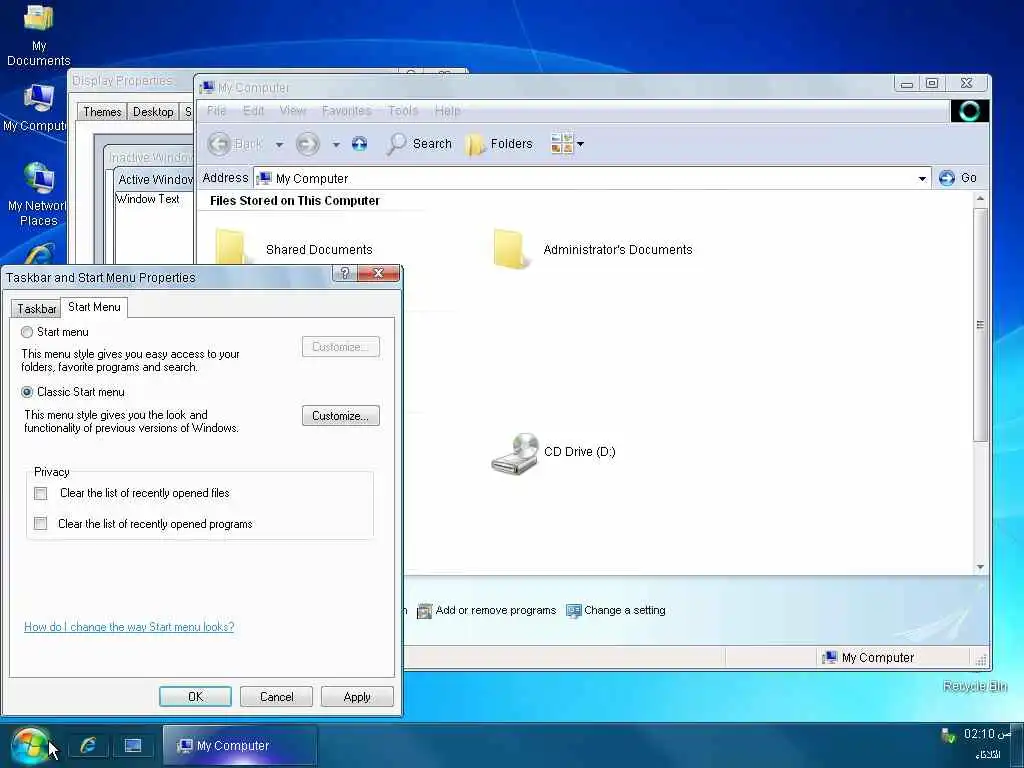Click the network tray icon
The height and width of the screenshot is (768, 1024).
tap(948, 737)
